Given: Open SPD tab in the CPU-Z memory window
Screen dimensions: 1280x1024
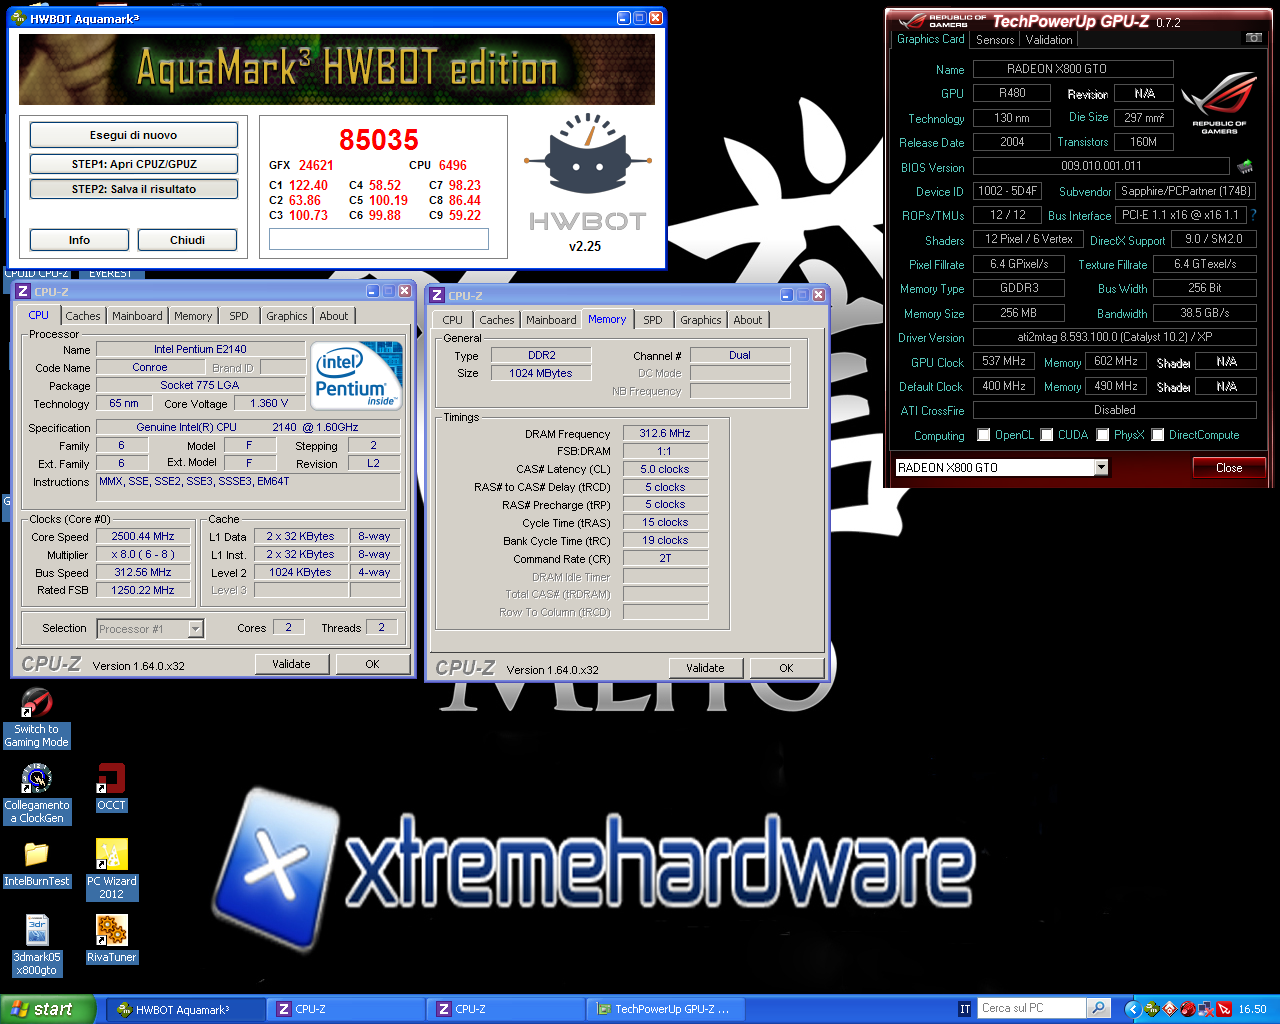Looking at the screenshot, I should (653, 320).
